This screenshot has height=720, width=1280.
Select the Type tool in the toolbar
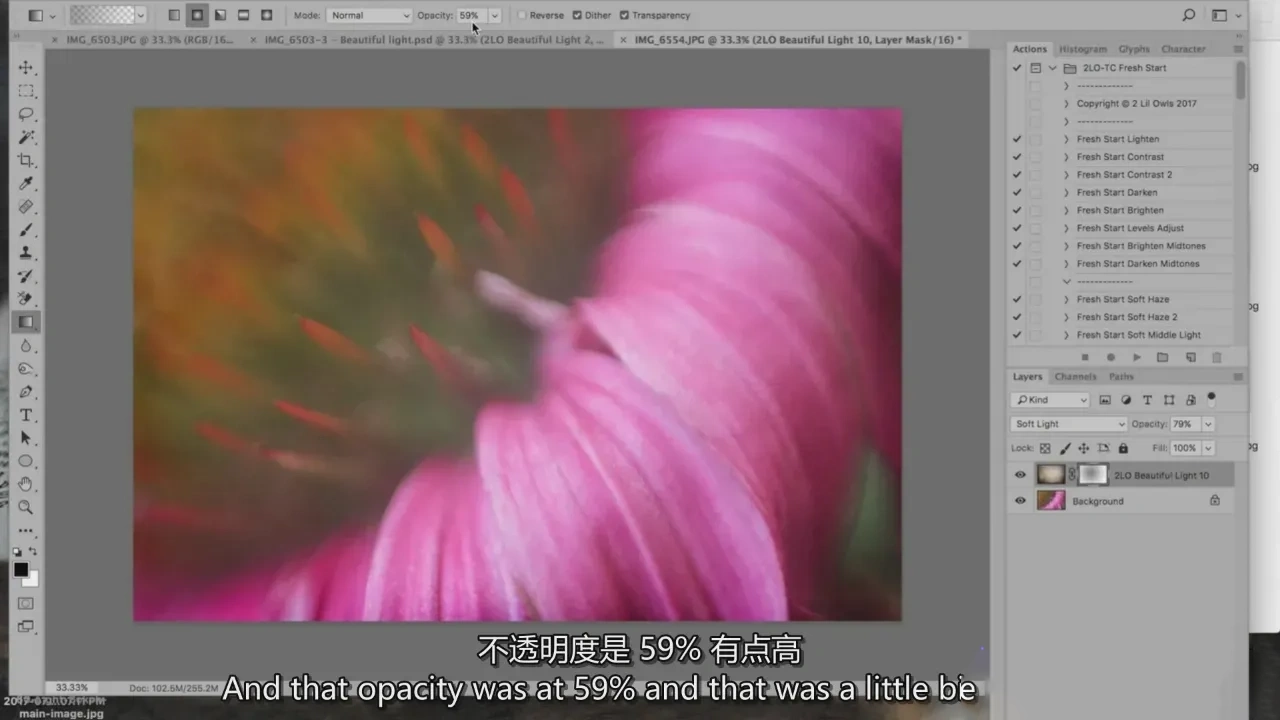click(26, 415)
